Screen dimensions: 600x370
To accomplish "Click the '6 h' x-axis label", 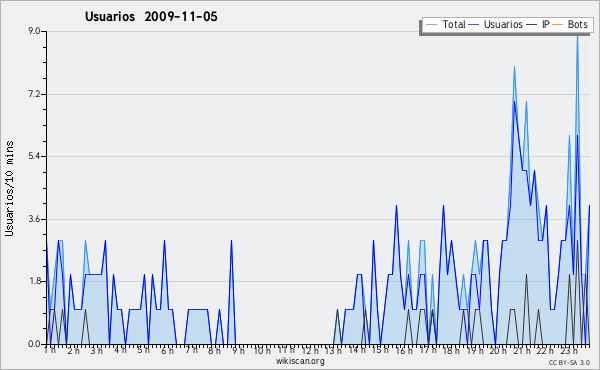I will (167, 350).
